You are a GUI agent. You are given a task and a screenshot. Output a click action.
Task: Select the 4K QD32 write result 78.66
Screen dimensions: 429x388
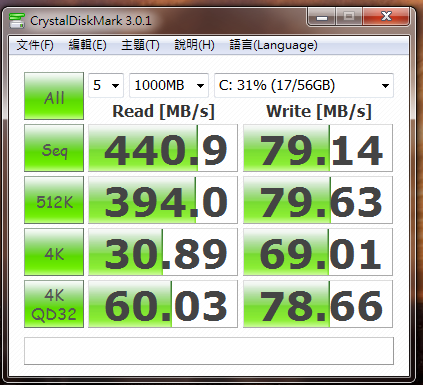[x=318, y=304]
